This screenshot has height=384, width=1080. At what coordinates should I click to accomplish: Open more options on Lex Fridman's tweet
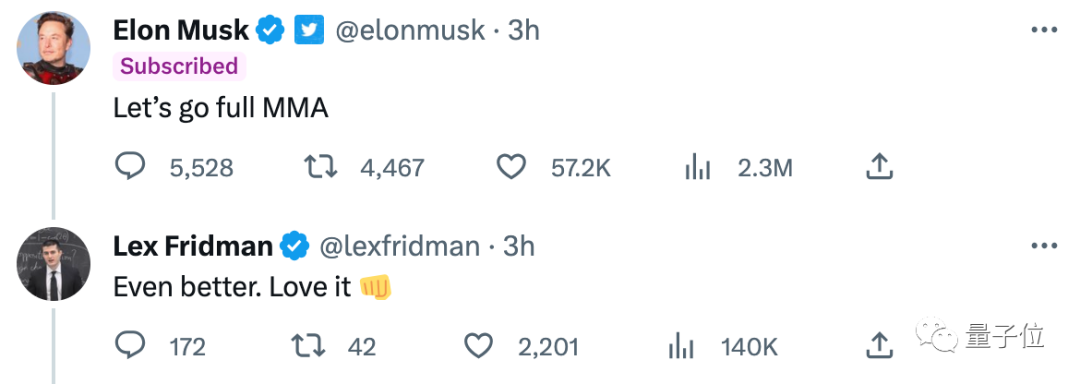click(1043, 246)
